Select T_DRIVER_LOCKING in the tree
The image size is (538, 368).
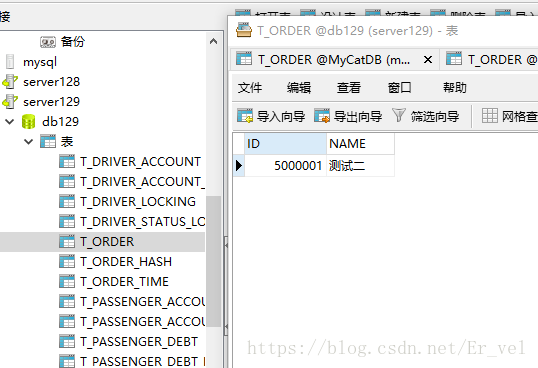138,202
